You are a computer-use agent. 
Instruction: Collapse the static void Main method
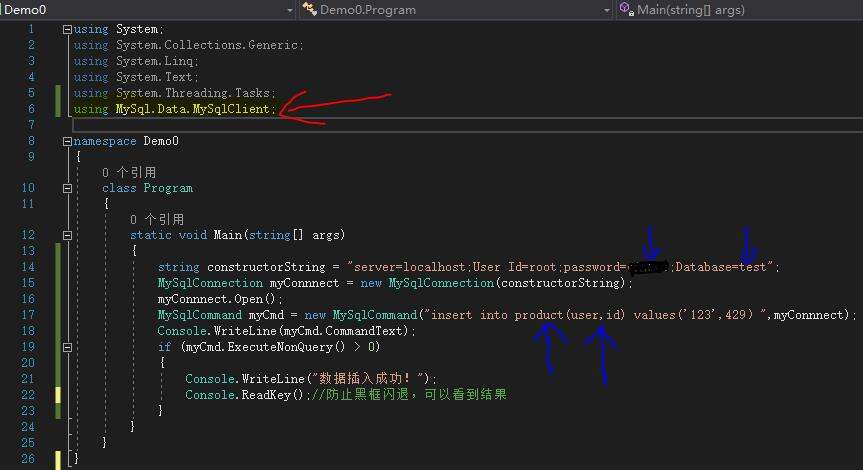67,236
